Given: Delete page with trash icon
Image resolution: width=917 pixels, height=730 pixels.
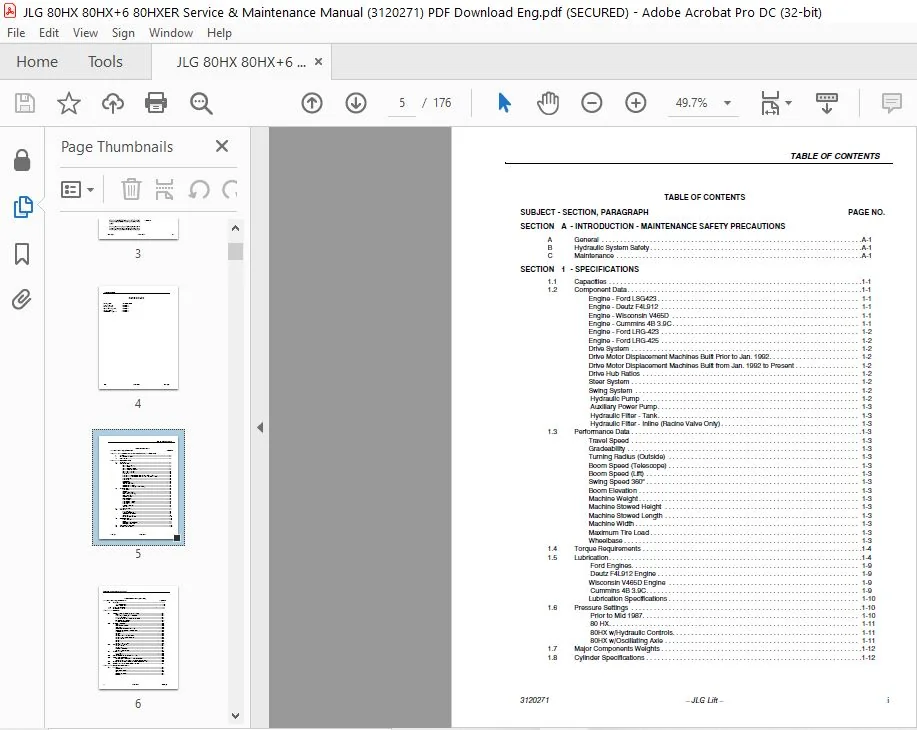Looking at the screenshot, I should point(131,190).
